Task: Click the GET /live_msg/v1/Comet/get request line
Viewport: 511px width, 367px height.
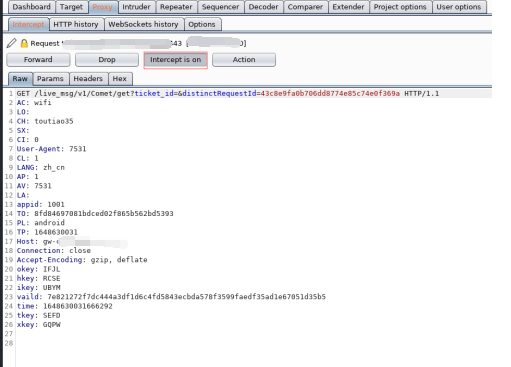Action: pyautogui.click(x=228, y=94)
